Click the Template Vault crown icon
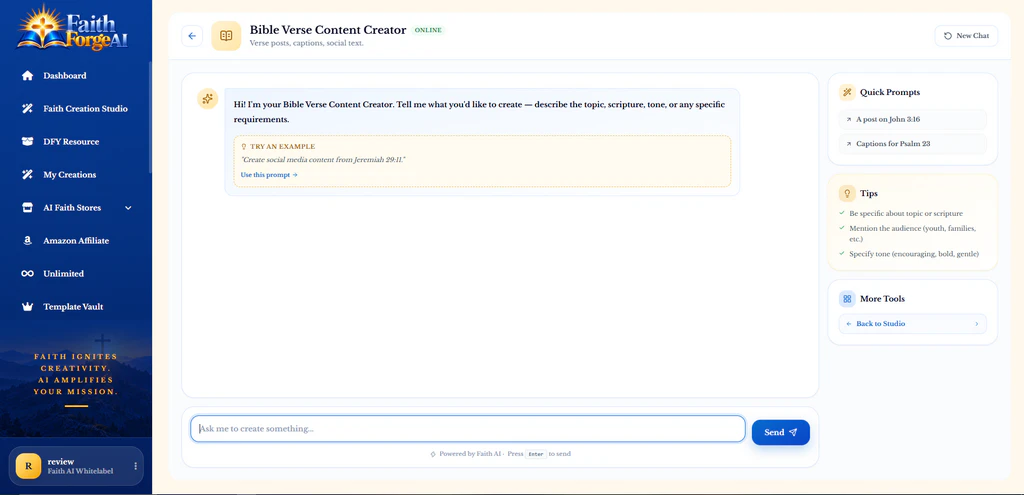 [x=27, y=306]
